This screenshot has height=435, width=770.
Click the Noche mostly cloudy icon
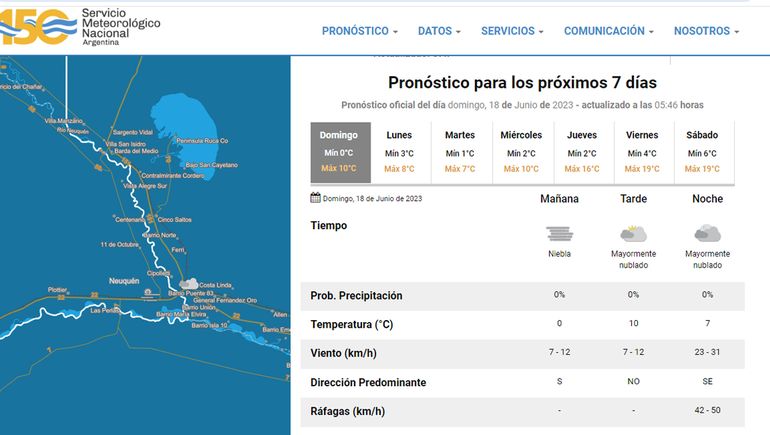click(x=707, y=234)
